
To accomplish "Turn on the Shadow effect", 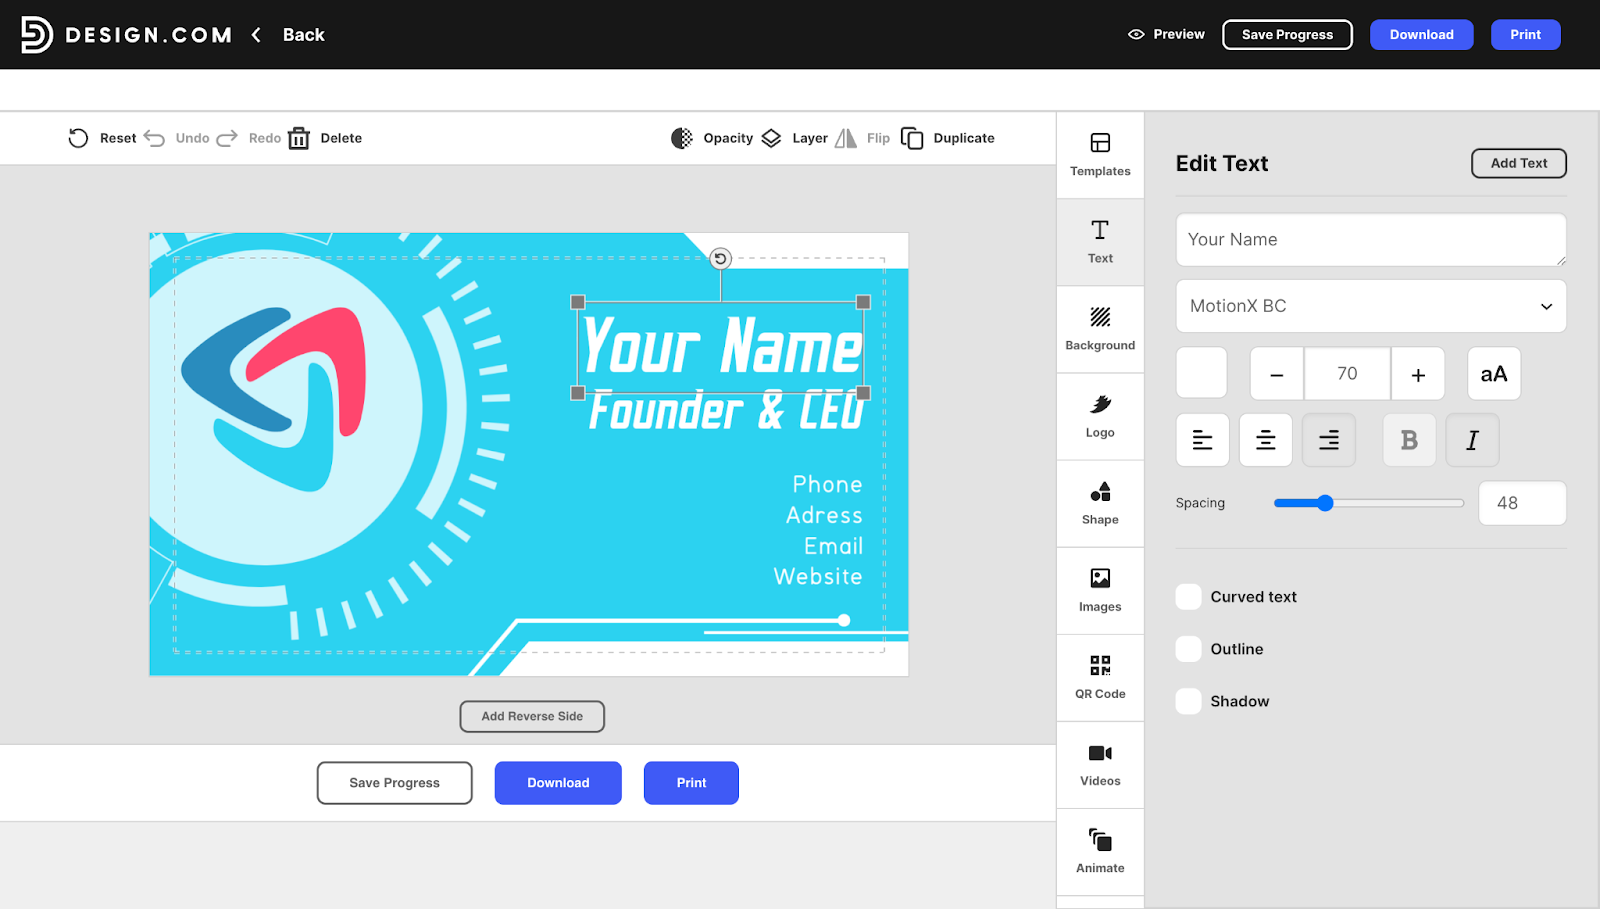I will point(1188,701).
